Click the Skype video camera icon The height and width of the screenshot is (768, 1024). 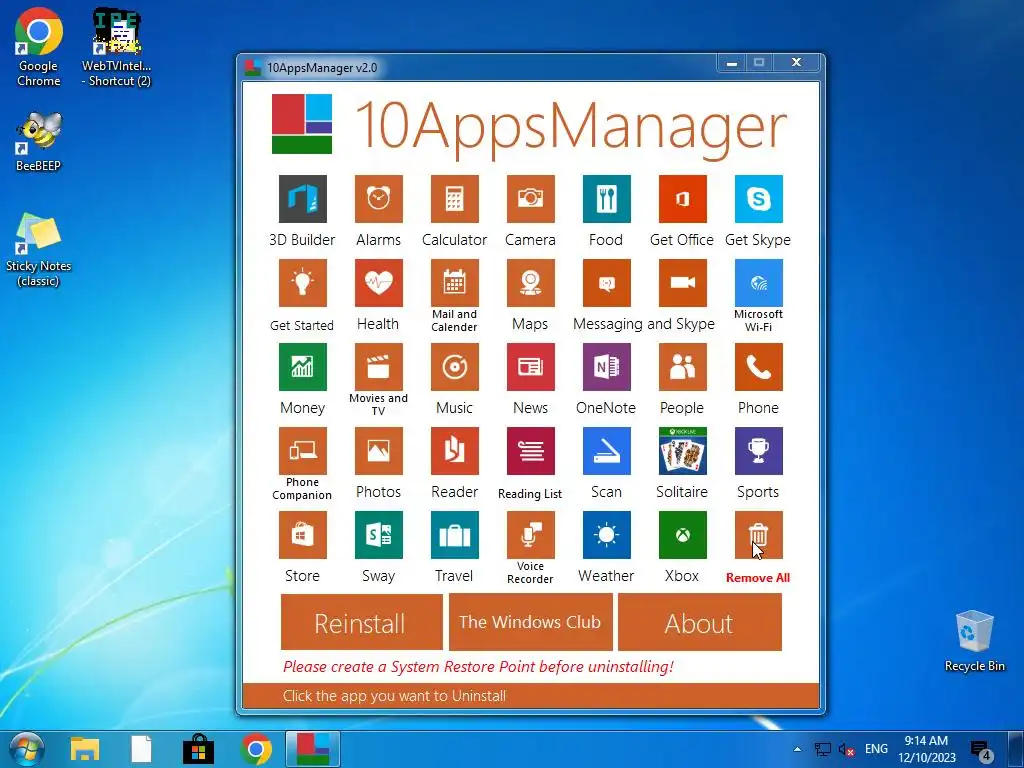682,283
